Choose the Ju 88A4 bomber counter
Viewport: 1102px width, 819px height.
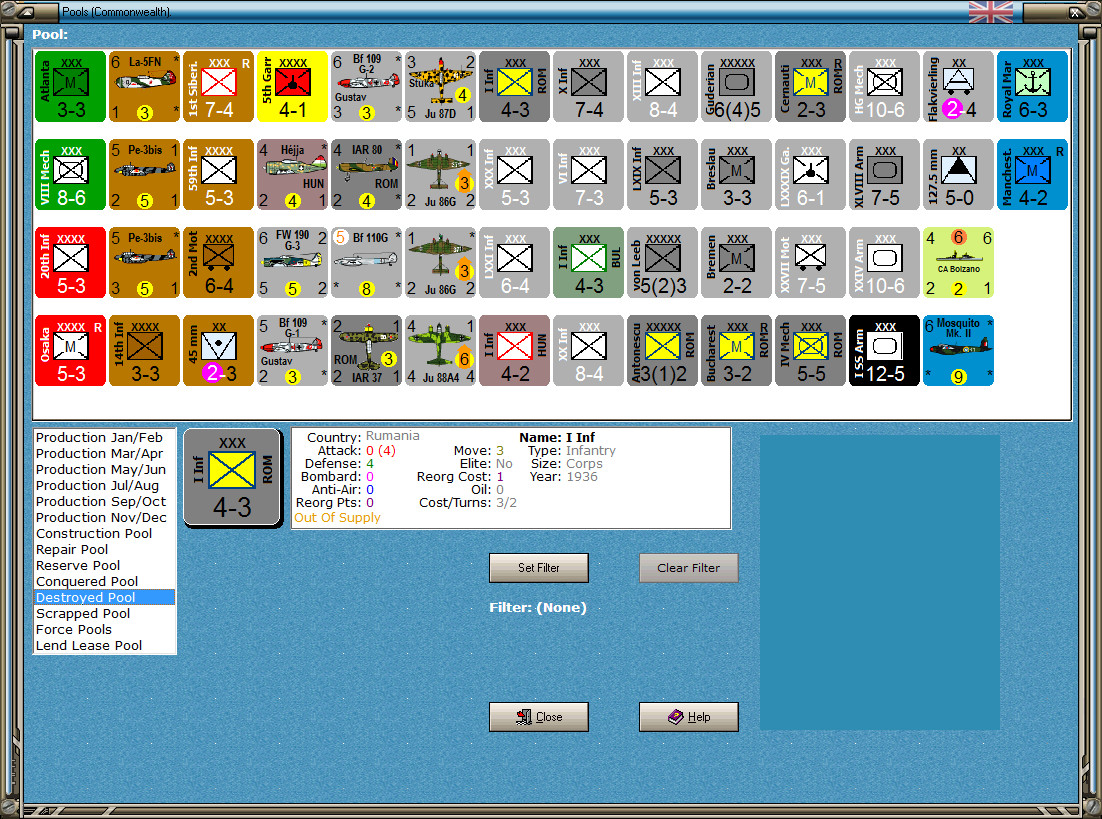pyautogui.click(x=440, y=350)
